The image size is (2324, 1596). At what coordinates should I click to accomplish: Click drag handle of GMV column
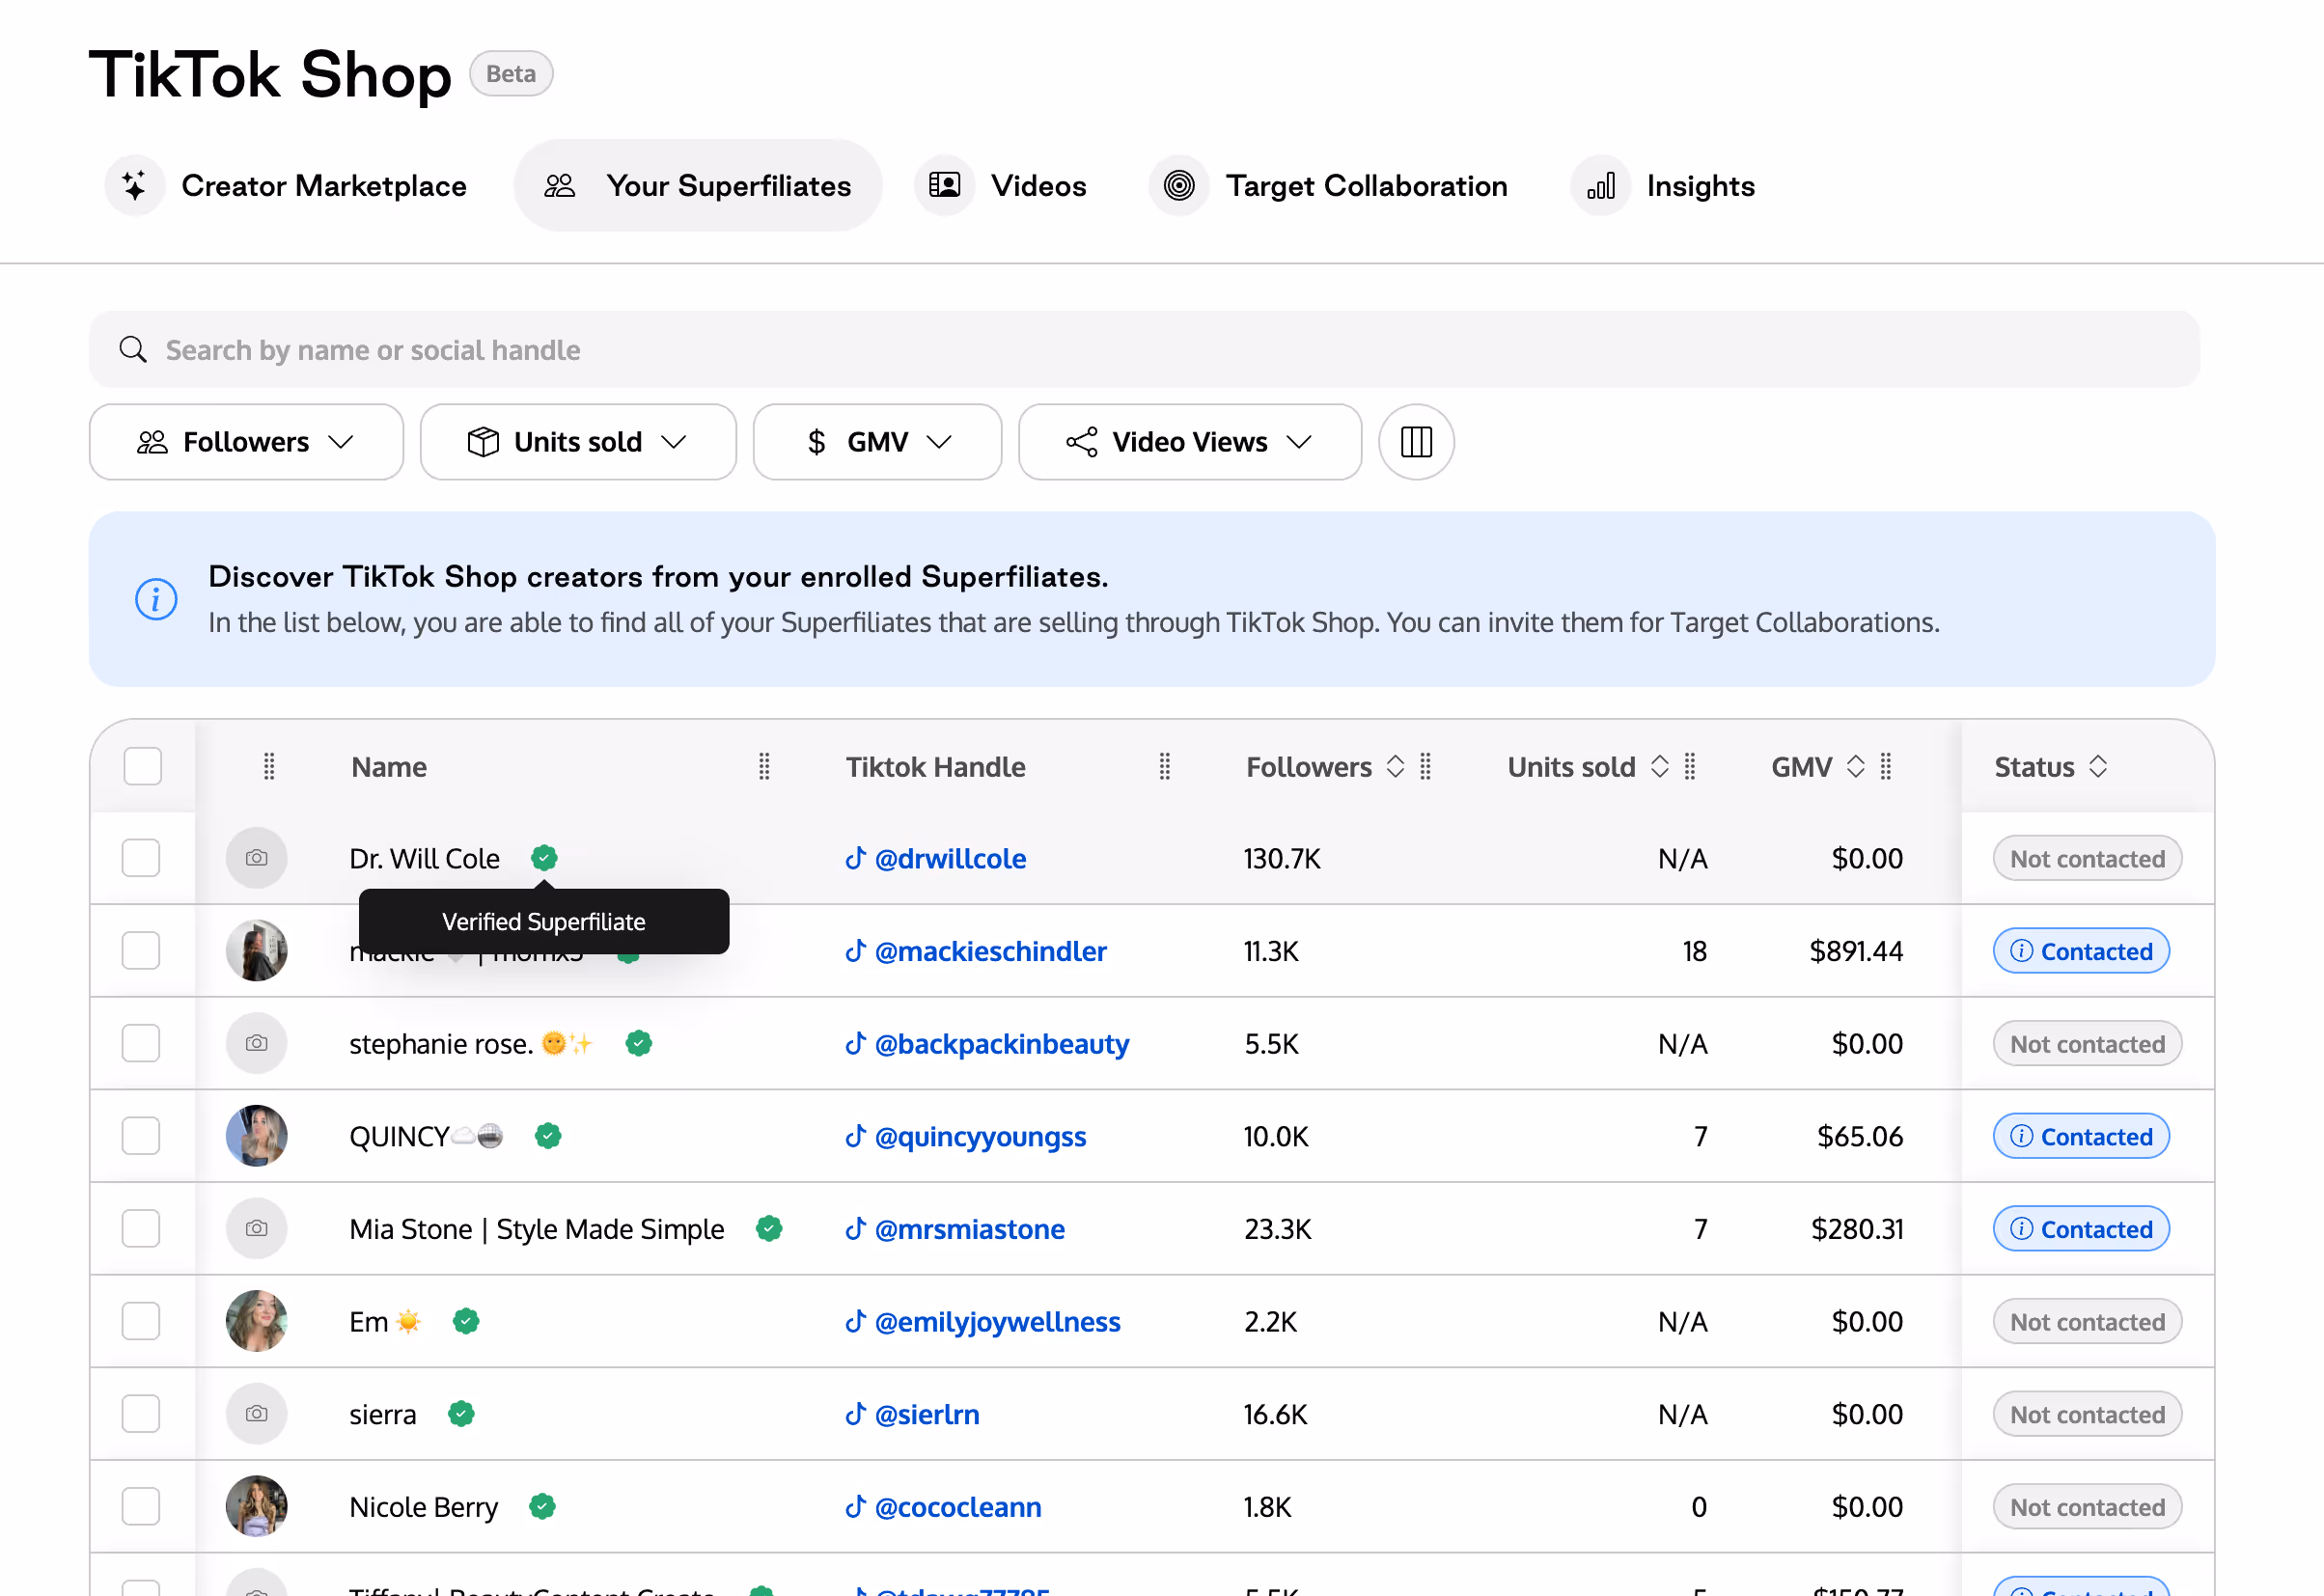point(1885,766)
